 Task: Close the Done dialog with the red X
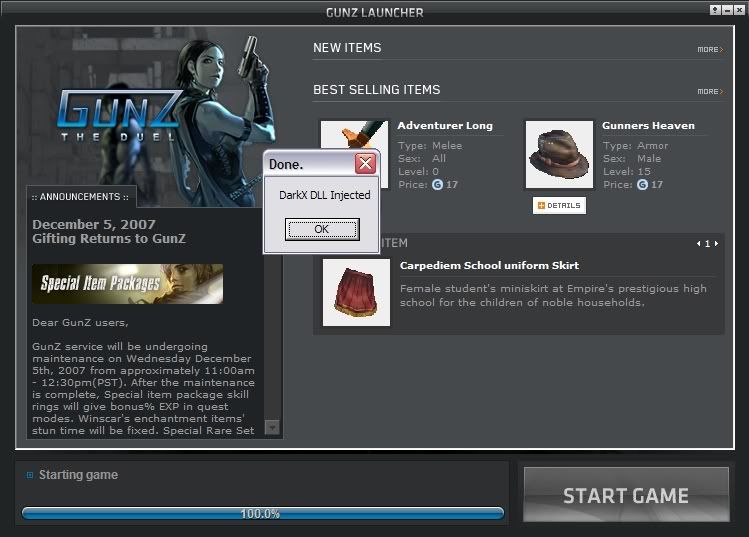(x=365, y=164)
